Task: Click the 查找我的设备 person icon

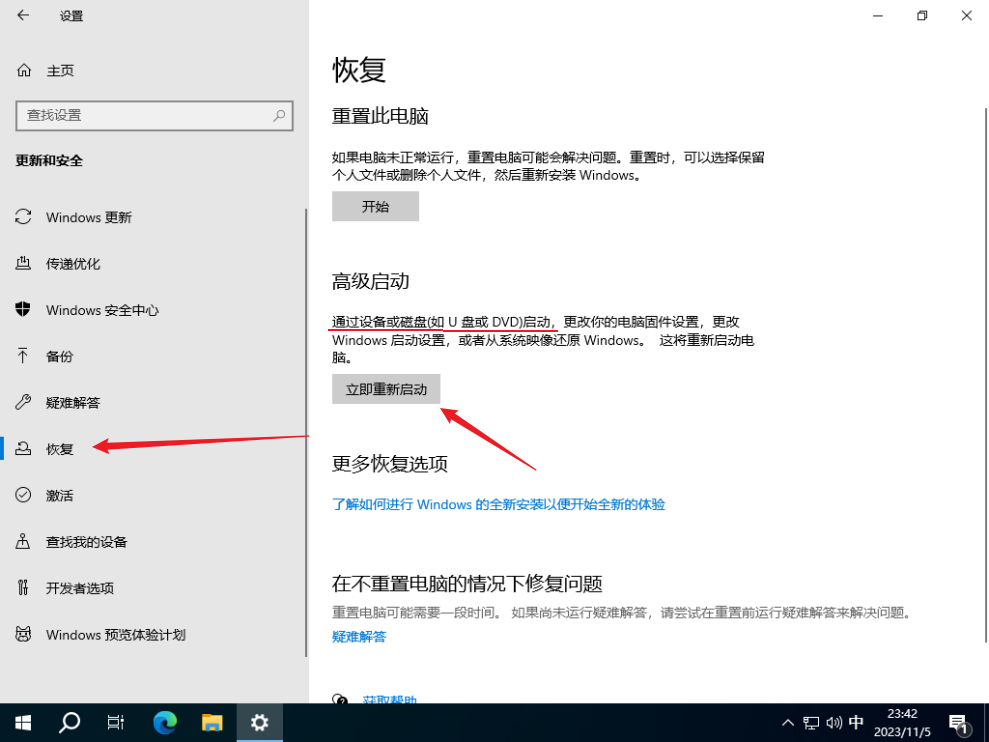Action: 23,541
